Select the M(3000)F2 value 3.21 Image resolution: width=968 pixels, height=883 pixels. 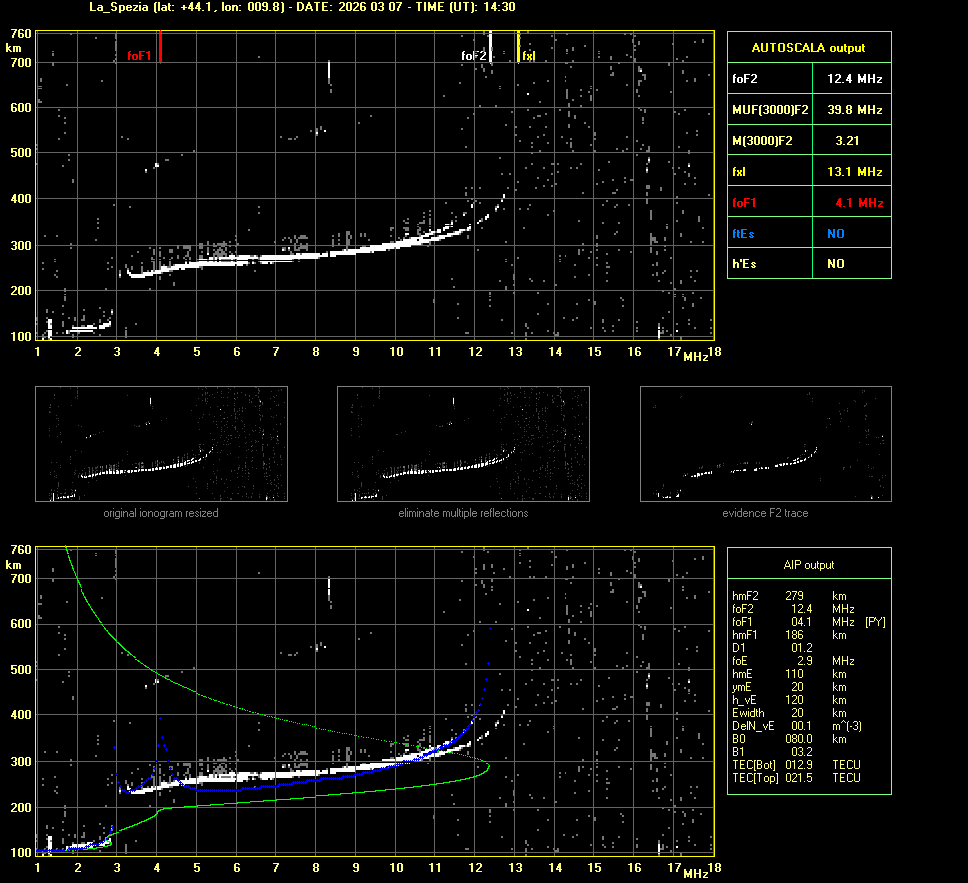click(848, 141)
